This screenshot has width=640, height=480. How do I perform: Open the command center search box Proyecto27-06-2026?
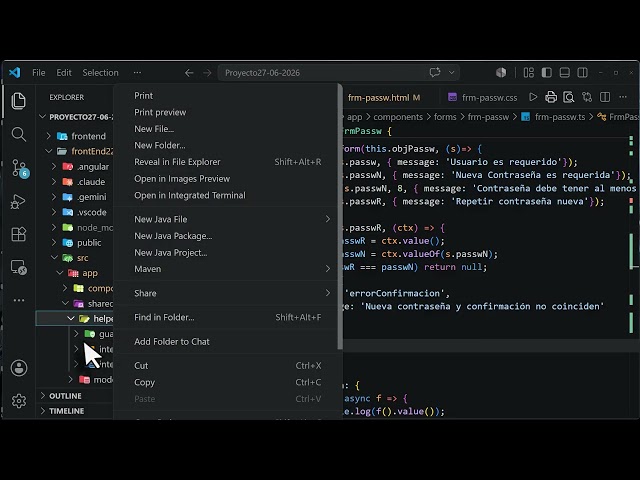pos(338,73)
